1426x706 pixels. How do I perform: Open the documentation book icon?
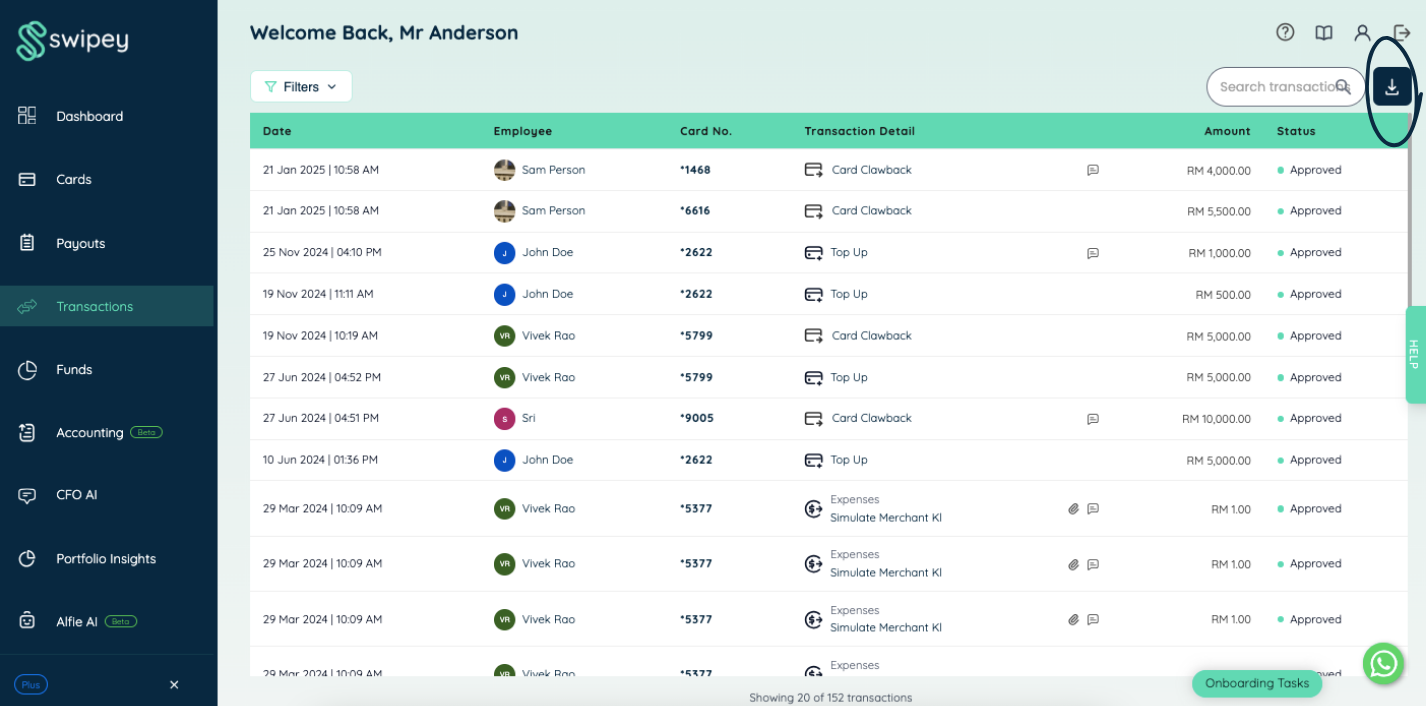1324,32
